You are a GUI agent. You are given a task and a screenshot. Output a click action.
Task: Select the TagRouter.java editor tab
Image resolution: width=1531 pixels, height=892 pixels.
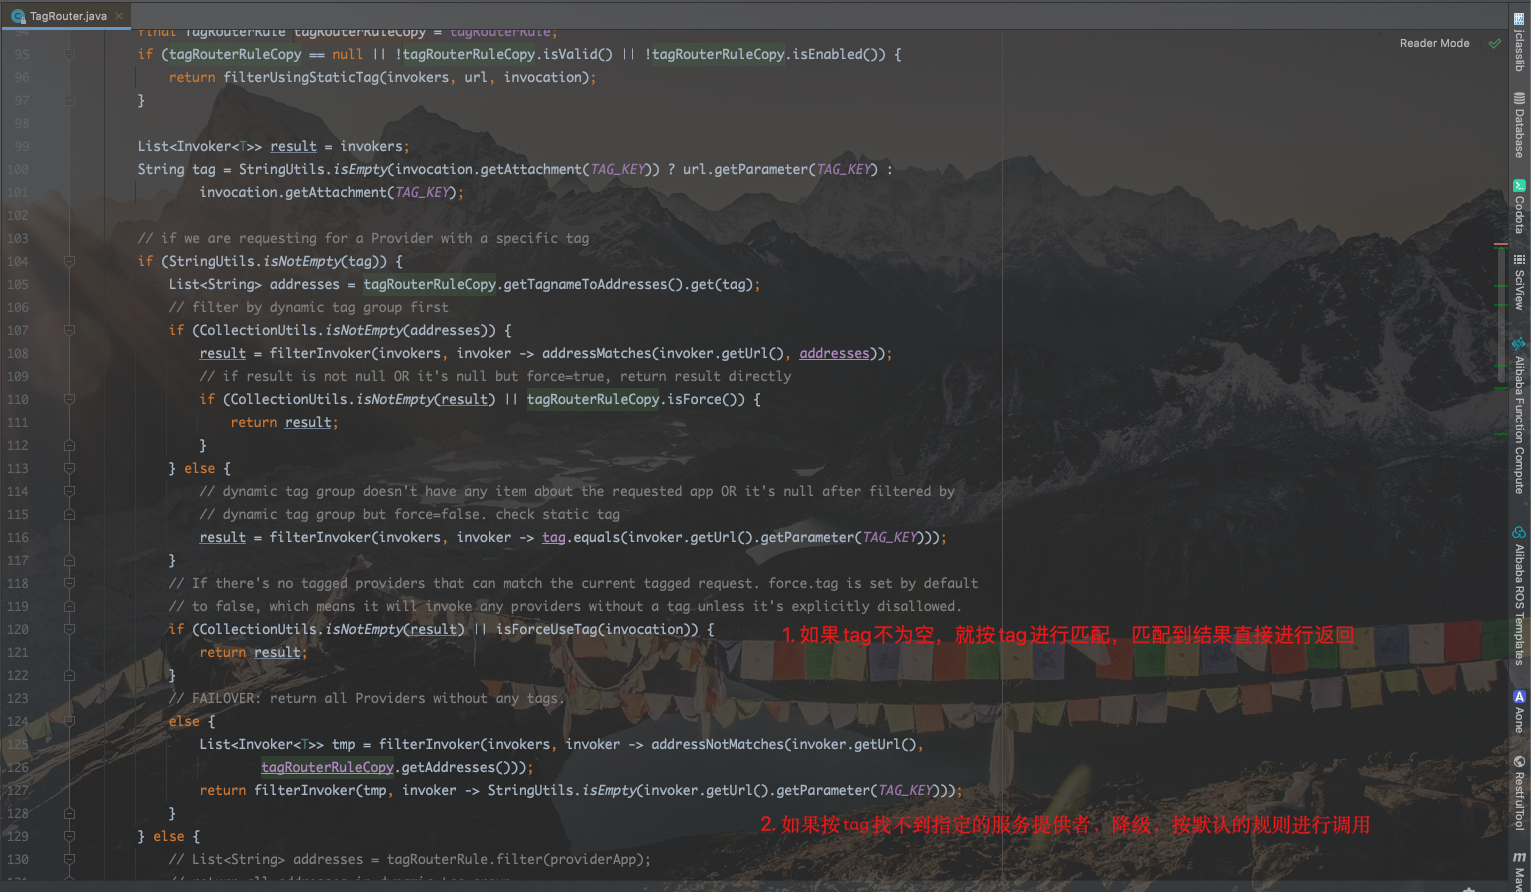[67, 16]
